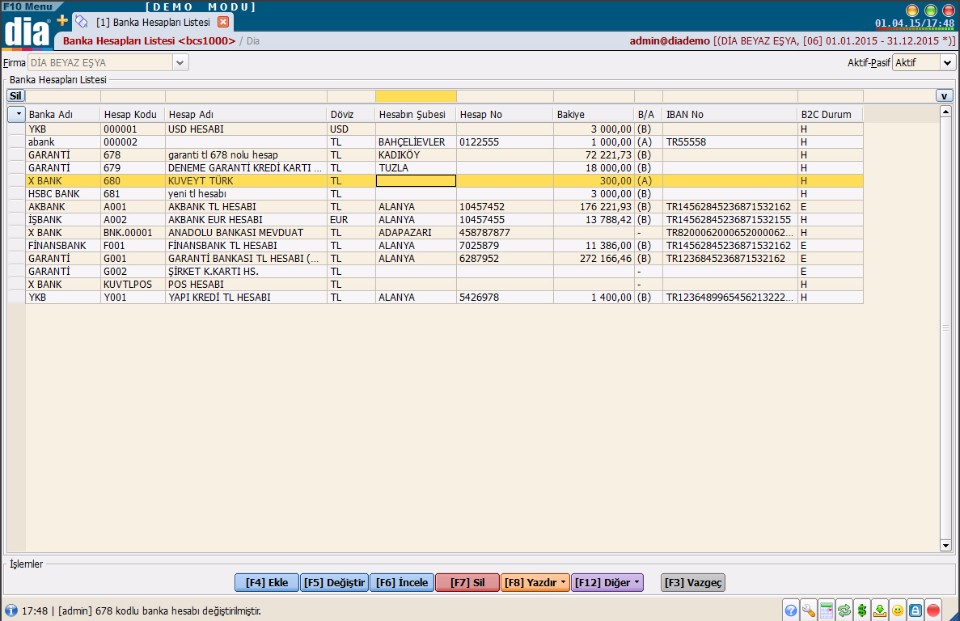Screen dimensions: 960x621
Task: Click the yellow smiley face icon
Action: click(898, 611)
